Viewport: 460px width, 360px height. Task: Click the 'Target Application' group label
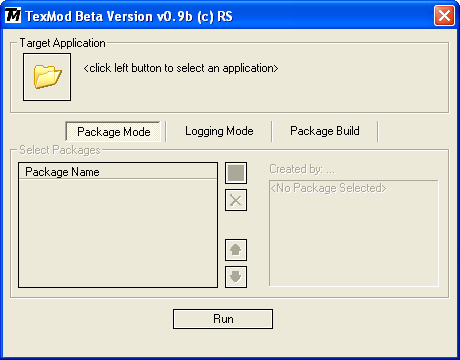pos(62,43)
